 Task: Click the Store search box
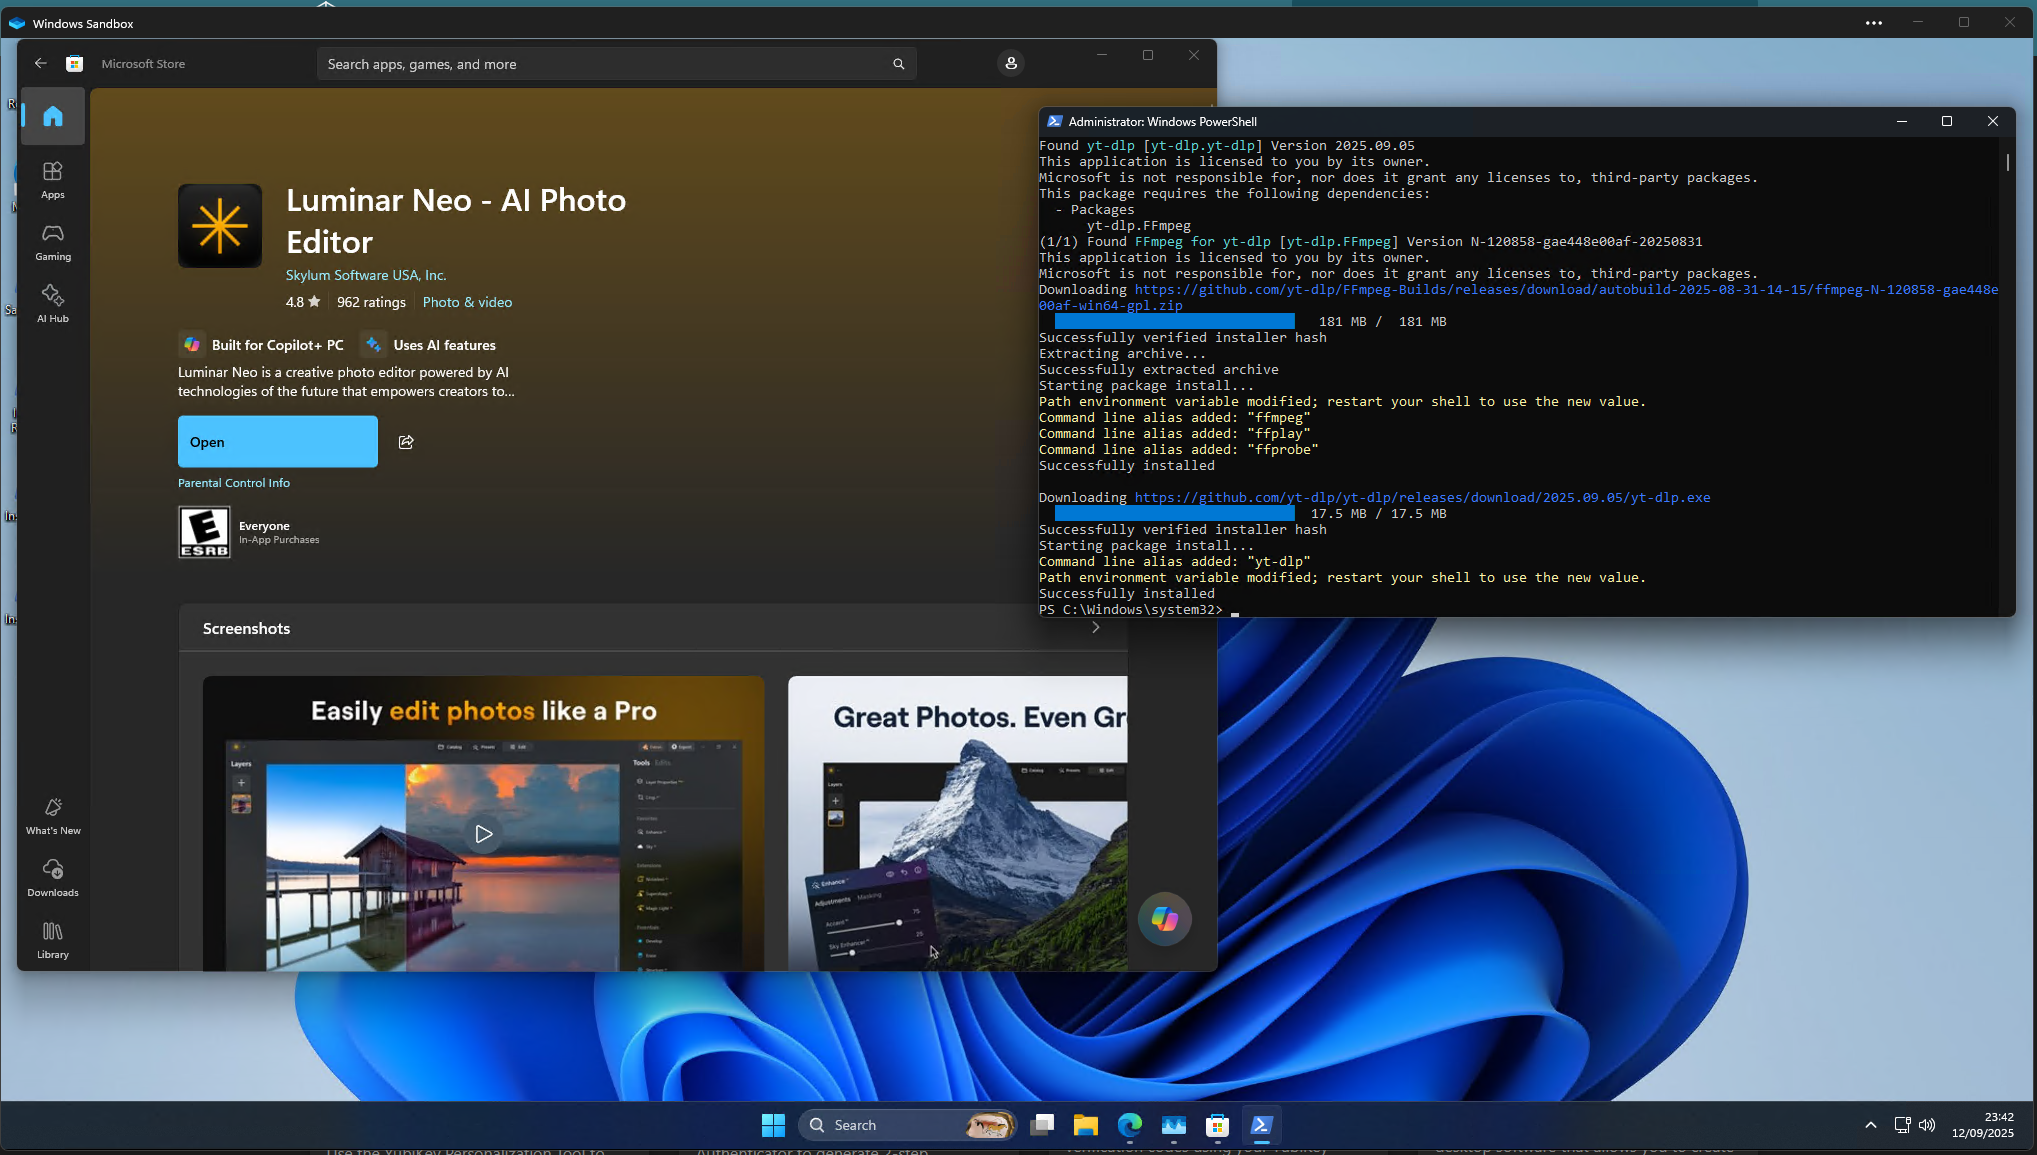(x=616, y=64)
